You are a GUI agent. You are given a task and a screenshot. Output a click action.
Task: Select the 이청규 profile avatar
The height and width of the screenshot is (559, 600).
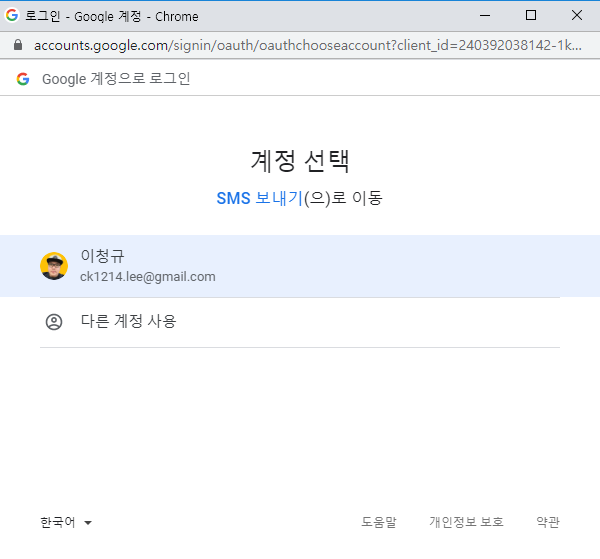[x=54, y=266]
